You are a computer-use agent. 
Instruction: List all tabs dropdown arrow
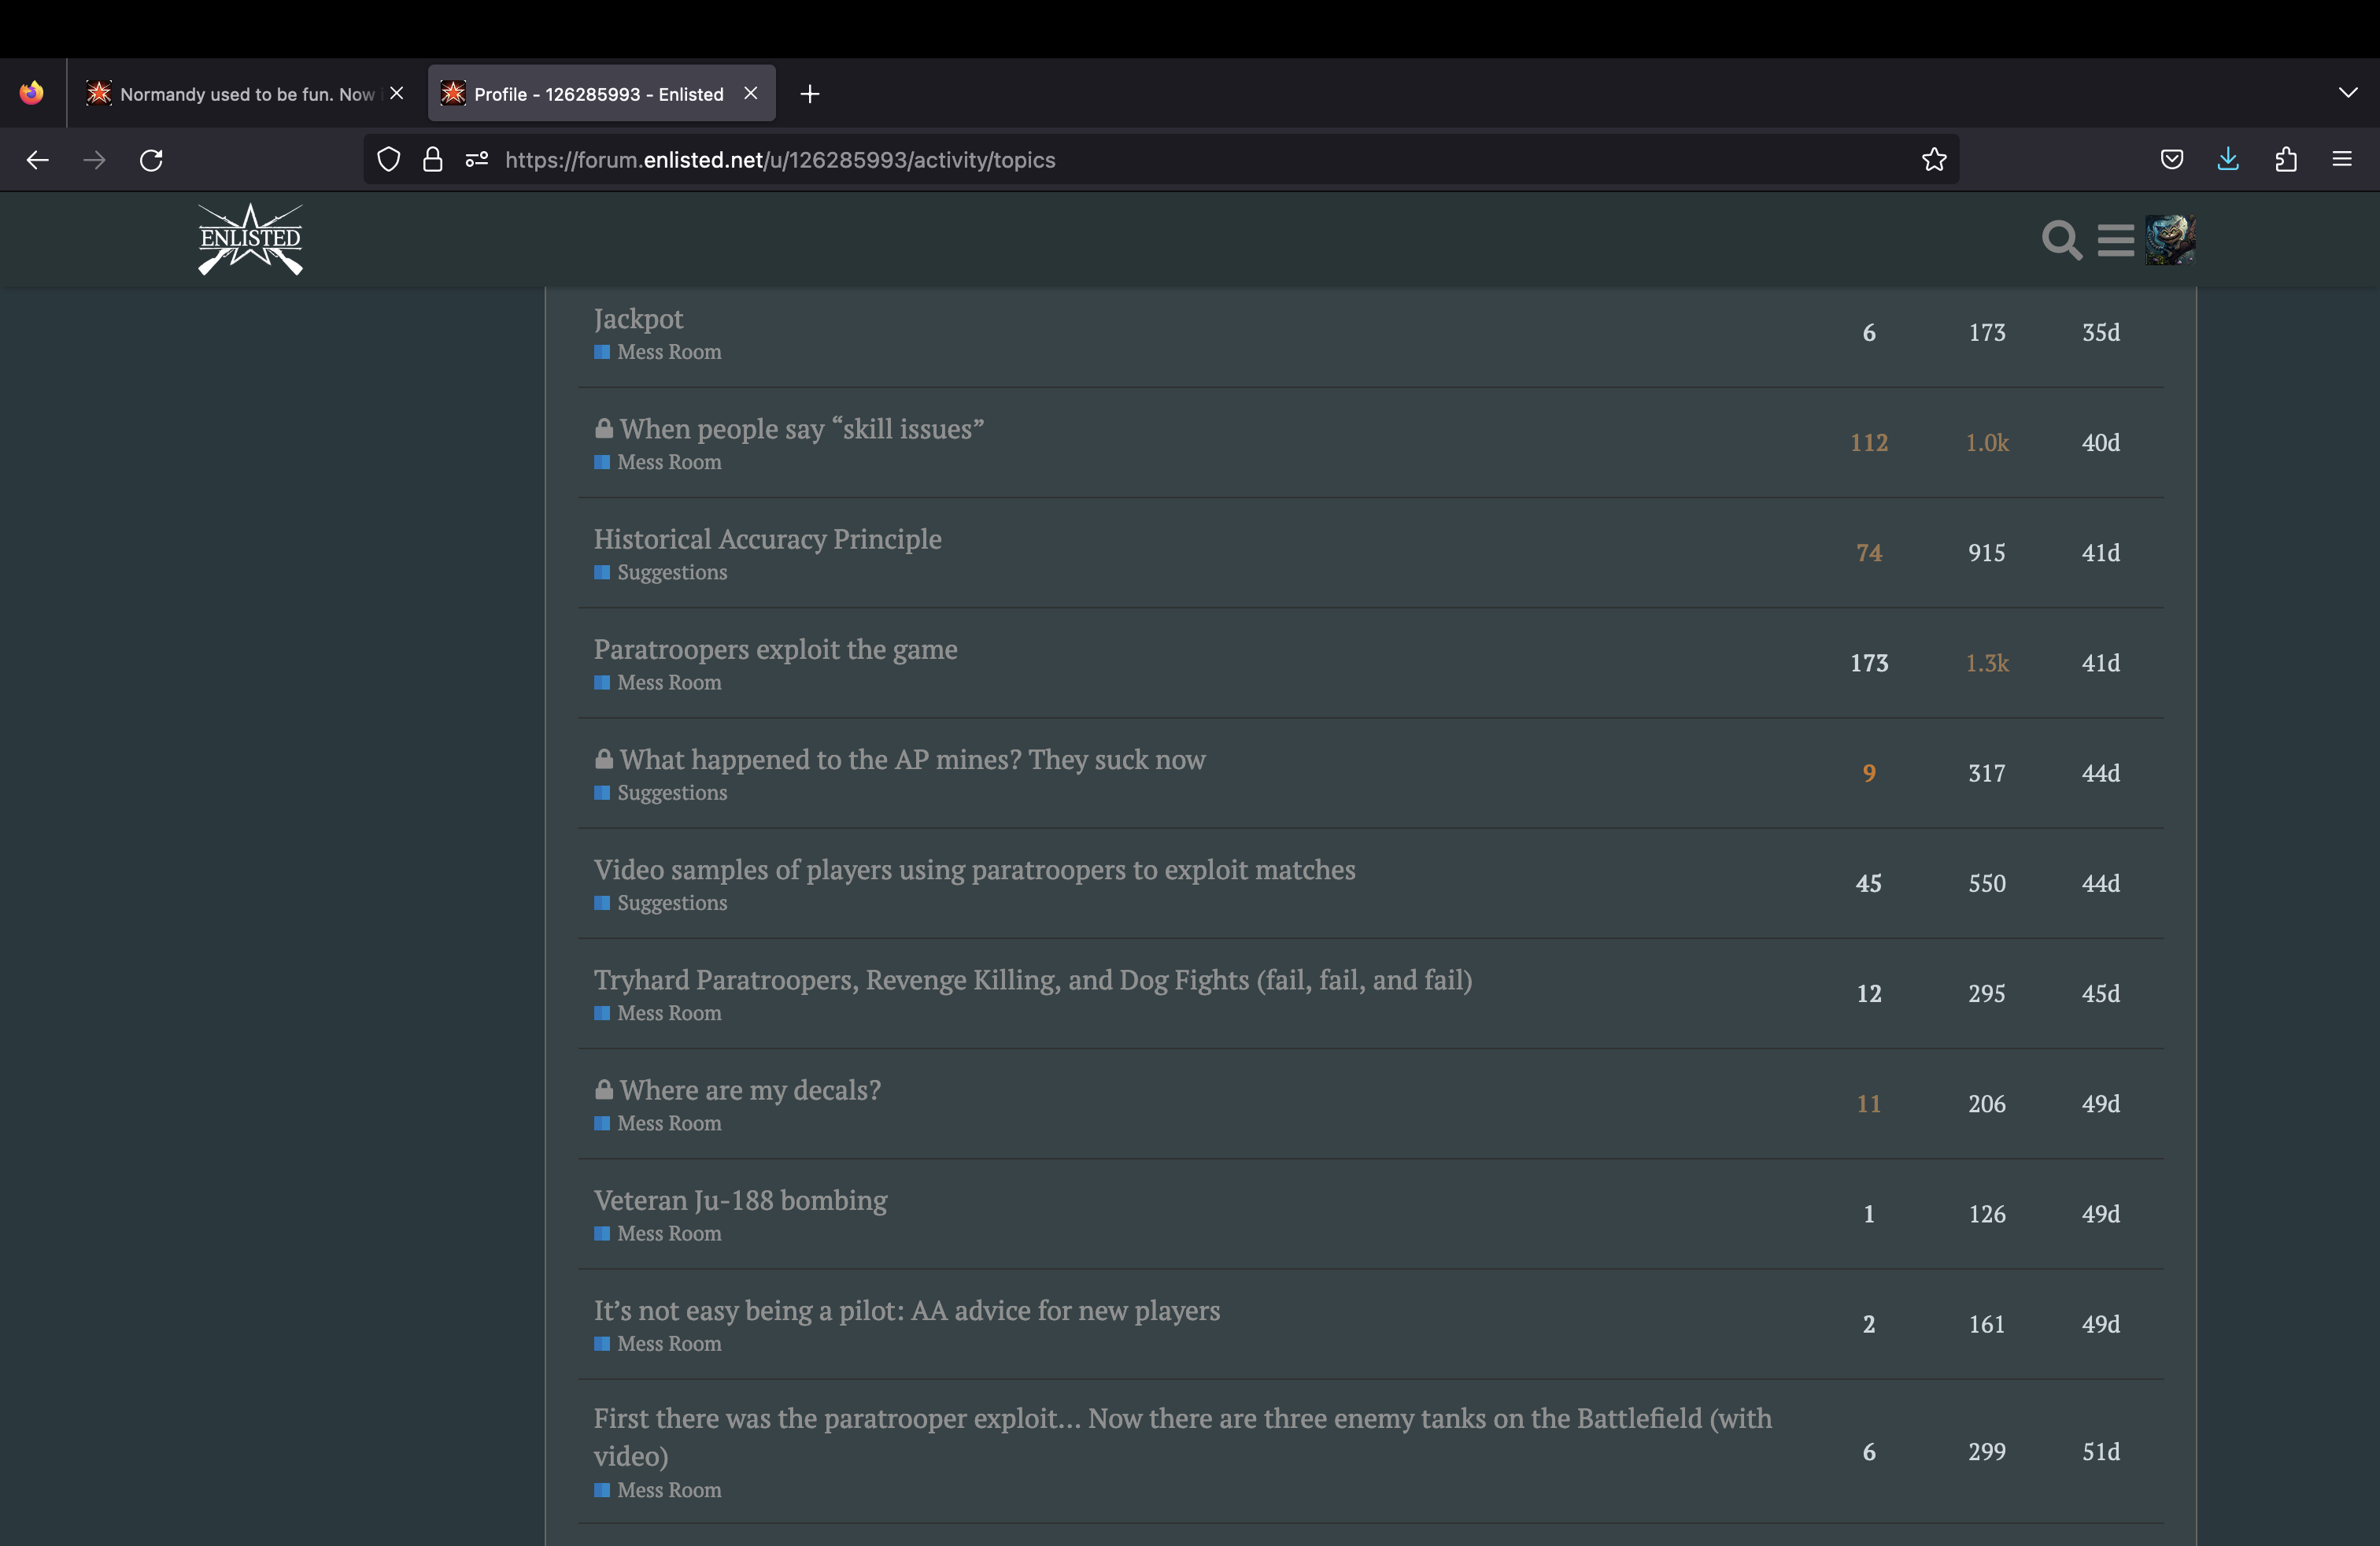pyautogui.click(x=2348, y=93)
